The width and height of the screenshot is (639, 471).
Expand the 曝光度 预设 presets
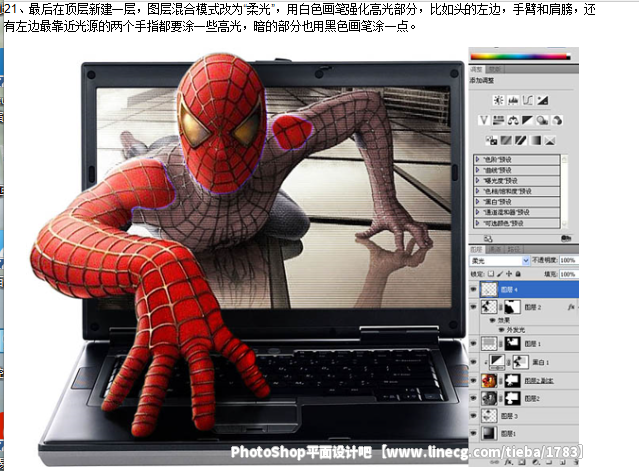coord(478,180)
